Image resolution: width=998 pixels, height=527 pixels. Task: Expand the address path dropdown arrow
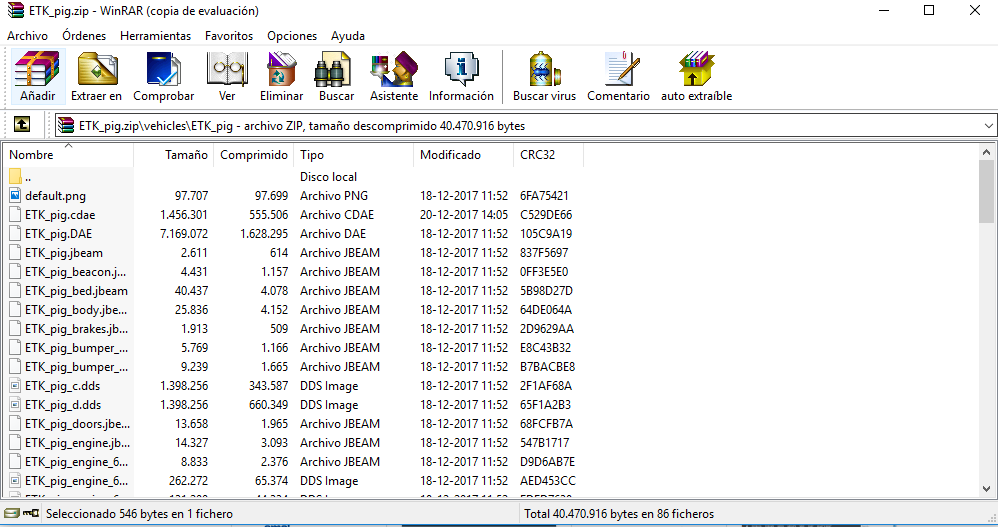click(x=988, y=125)
